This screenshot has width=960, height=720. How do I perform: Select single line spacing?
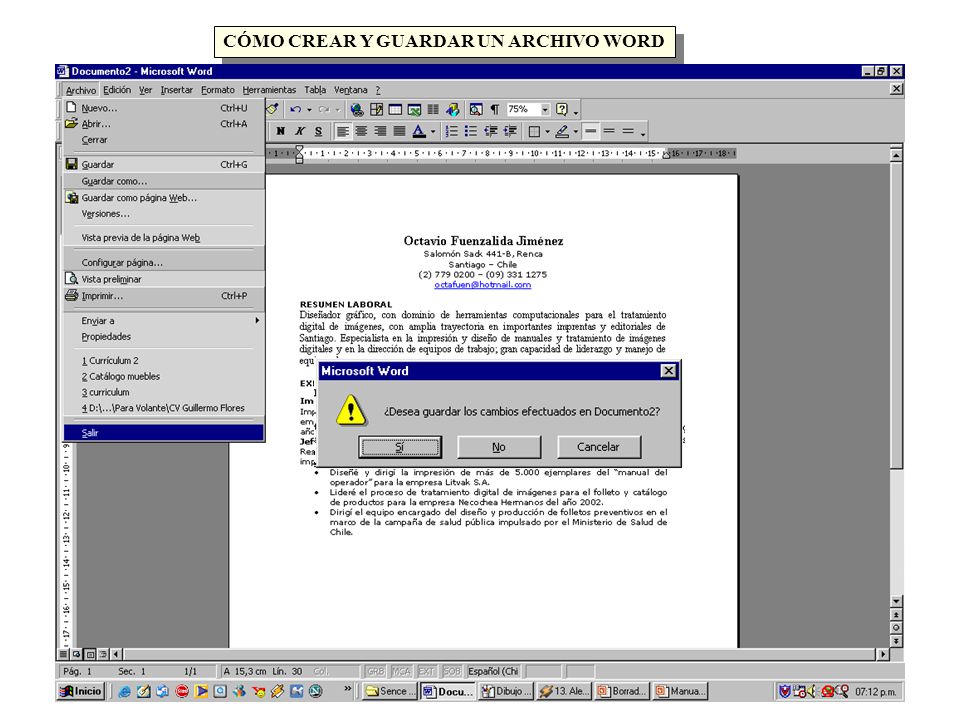pyautogui.click(x=590, y=131)
